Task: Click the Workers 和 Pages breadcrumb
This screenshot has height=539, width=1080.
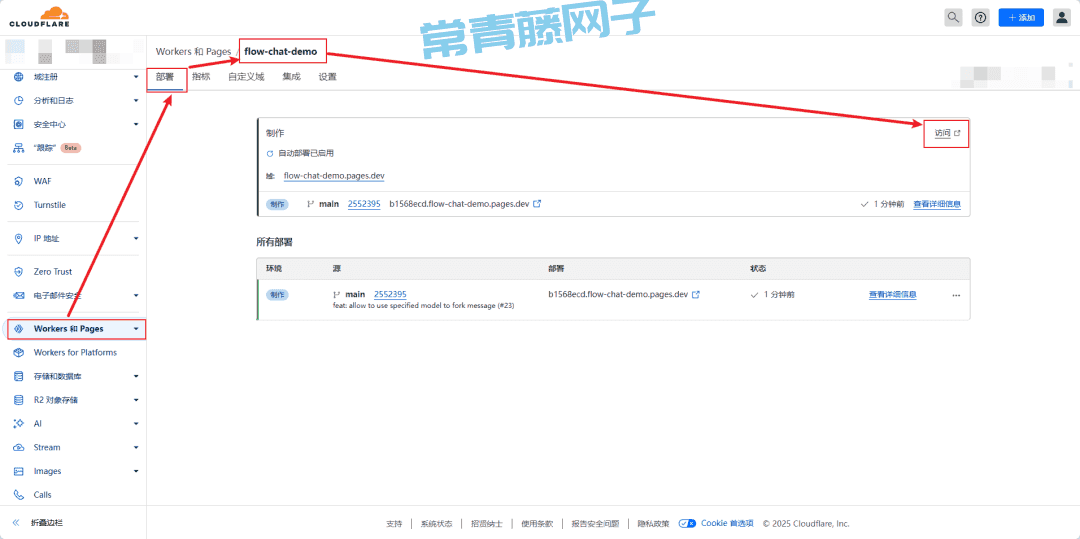Action: pos(194,52)
